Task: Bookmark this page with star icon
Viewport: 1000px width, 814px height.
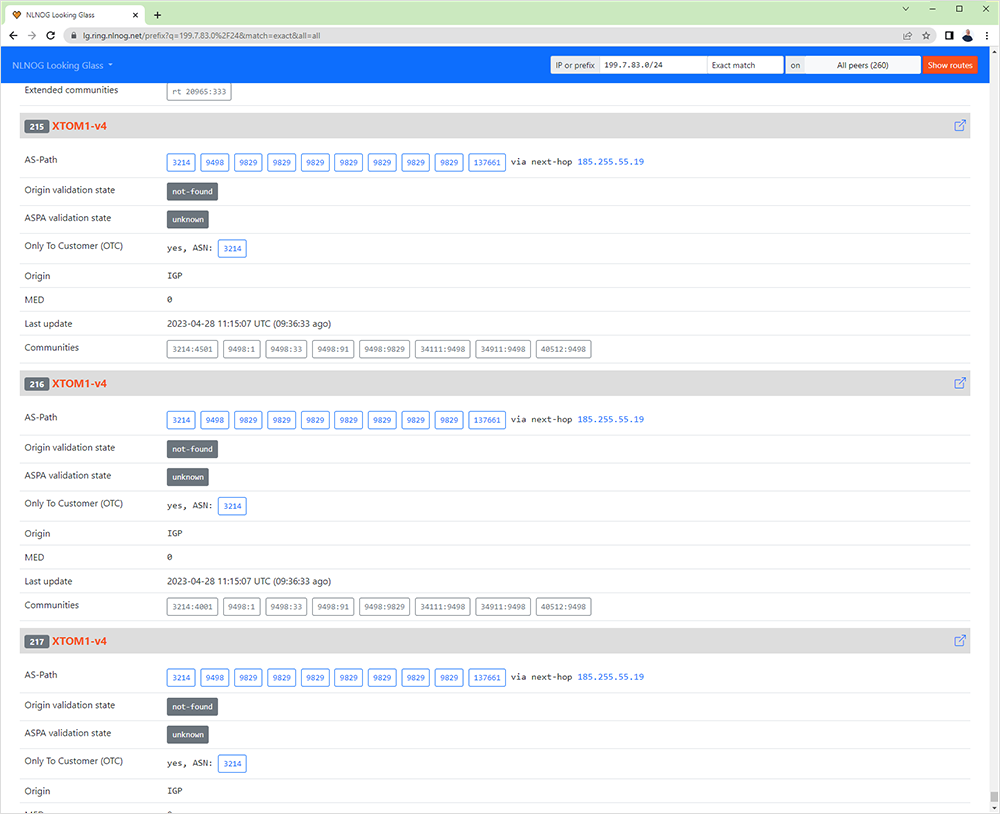Action: pyautogui.click(x=926, y=35)
